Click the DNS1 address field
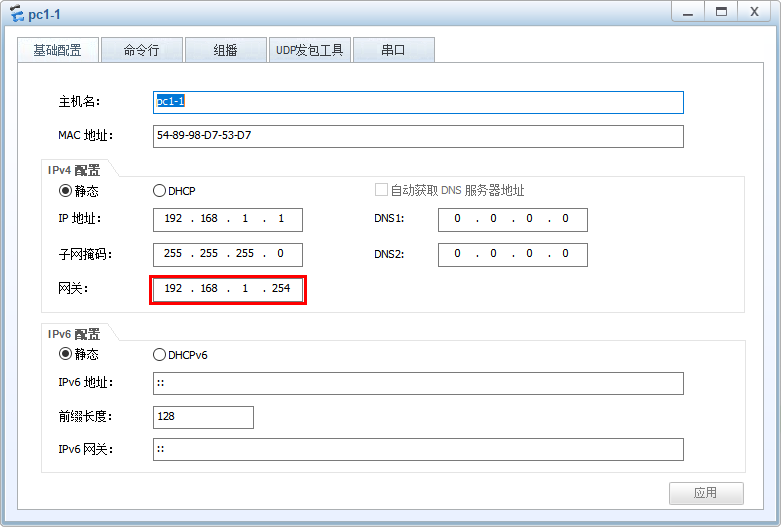781x527 pixels. tap(513, 220)
